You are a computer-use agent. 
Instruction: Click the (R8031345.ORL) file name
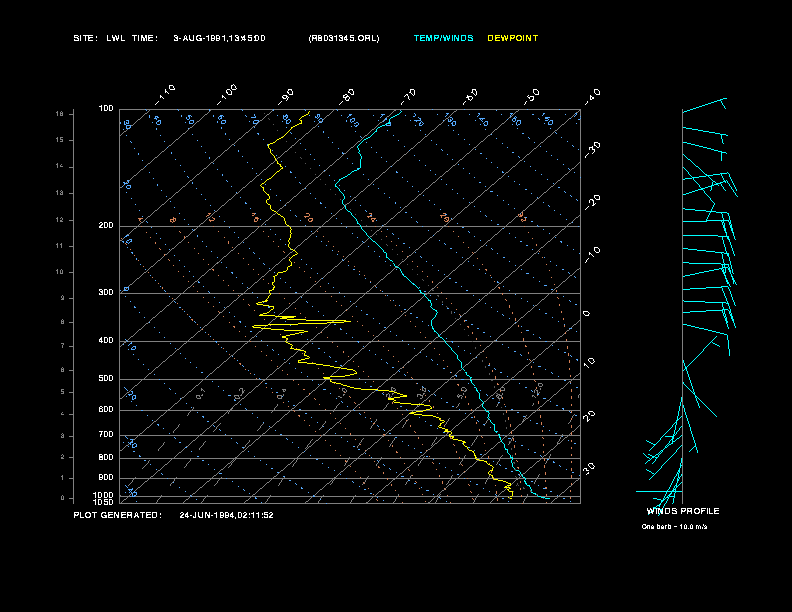click(344, 38)
